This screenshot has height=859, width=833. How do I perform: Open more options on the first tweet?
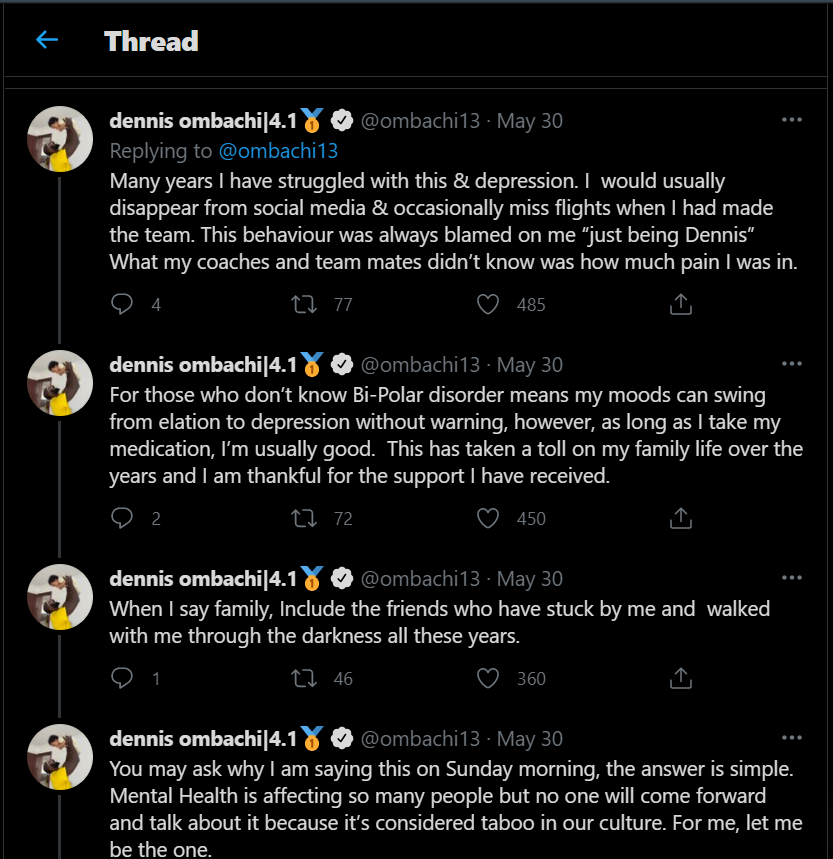point(792,120)
